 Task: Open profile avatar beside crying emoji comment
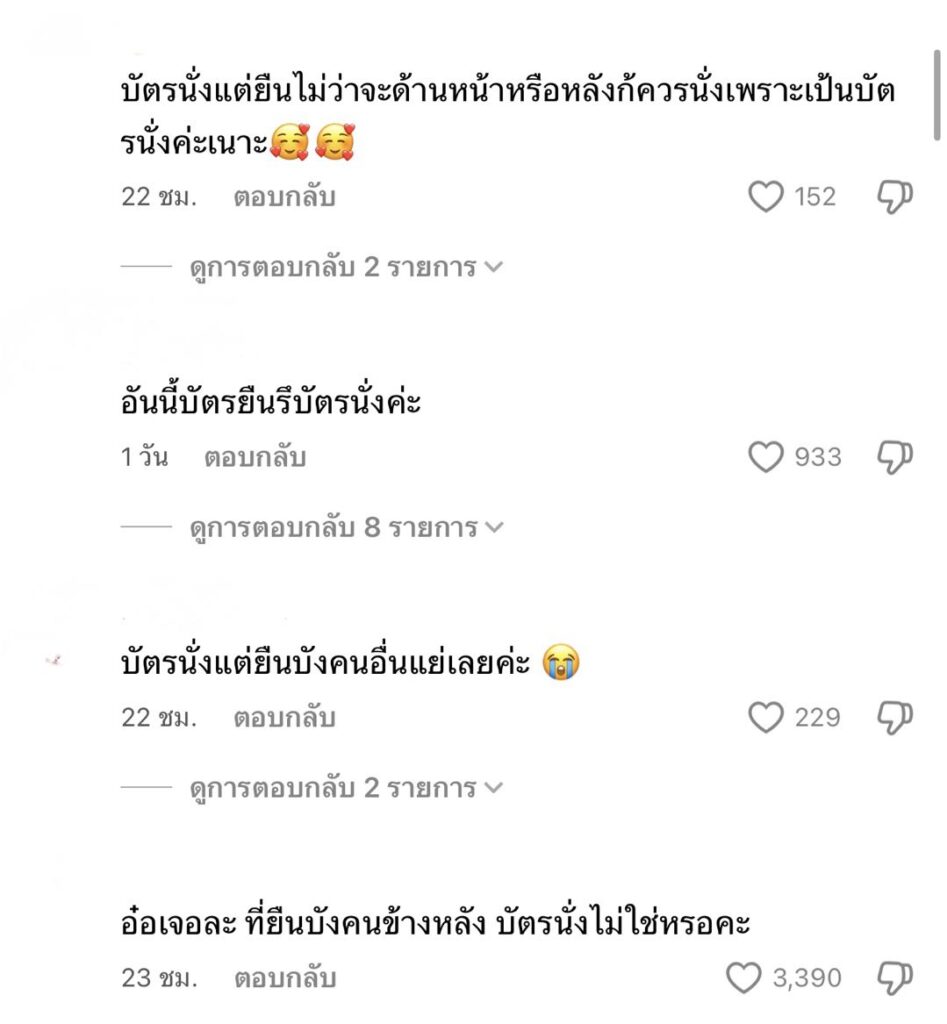pos(56,662)
